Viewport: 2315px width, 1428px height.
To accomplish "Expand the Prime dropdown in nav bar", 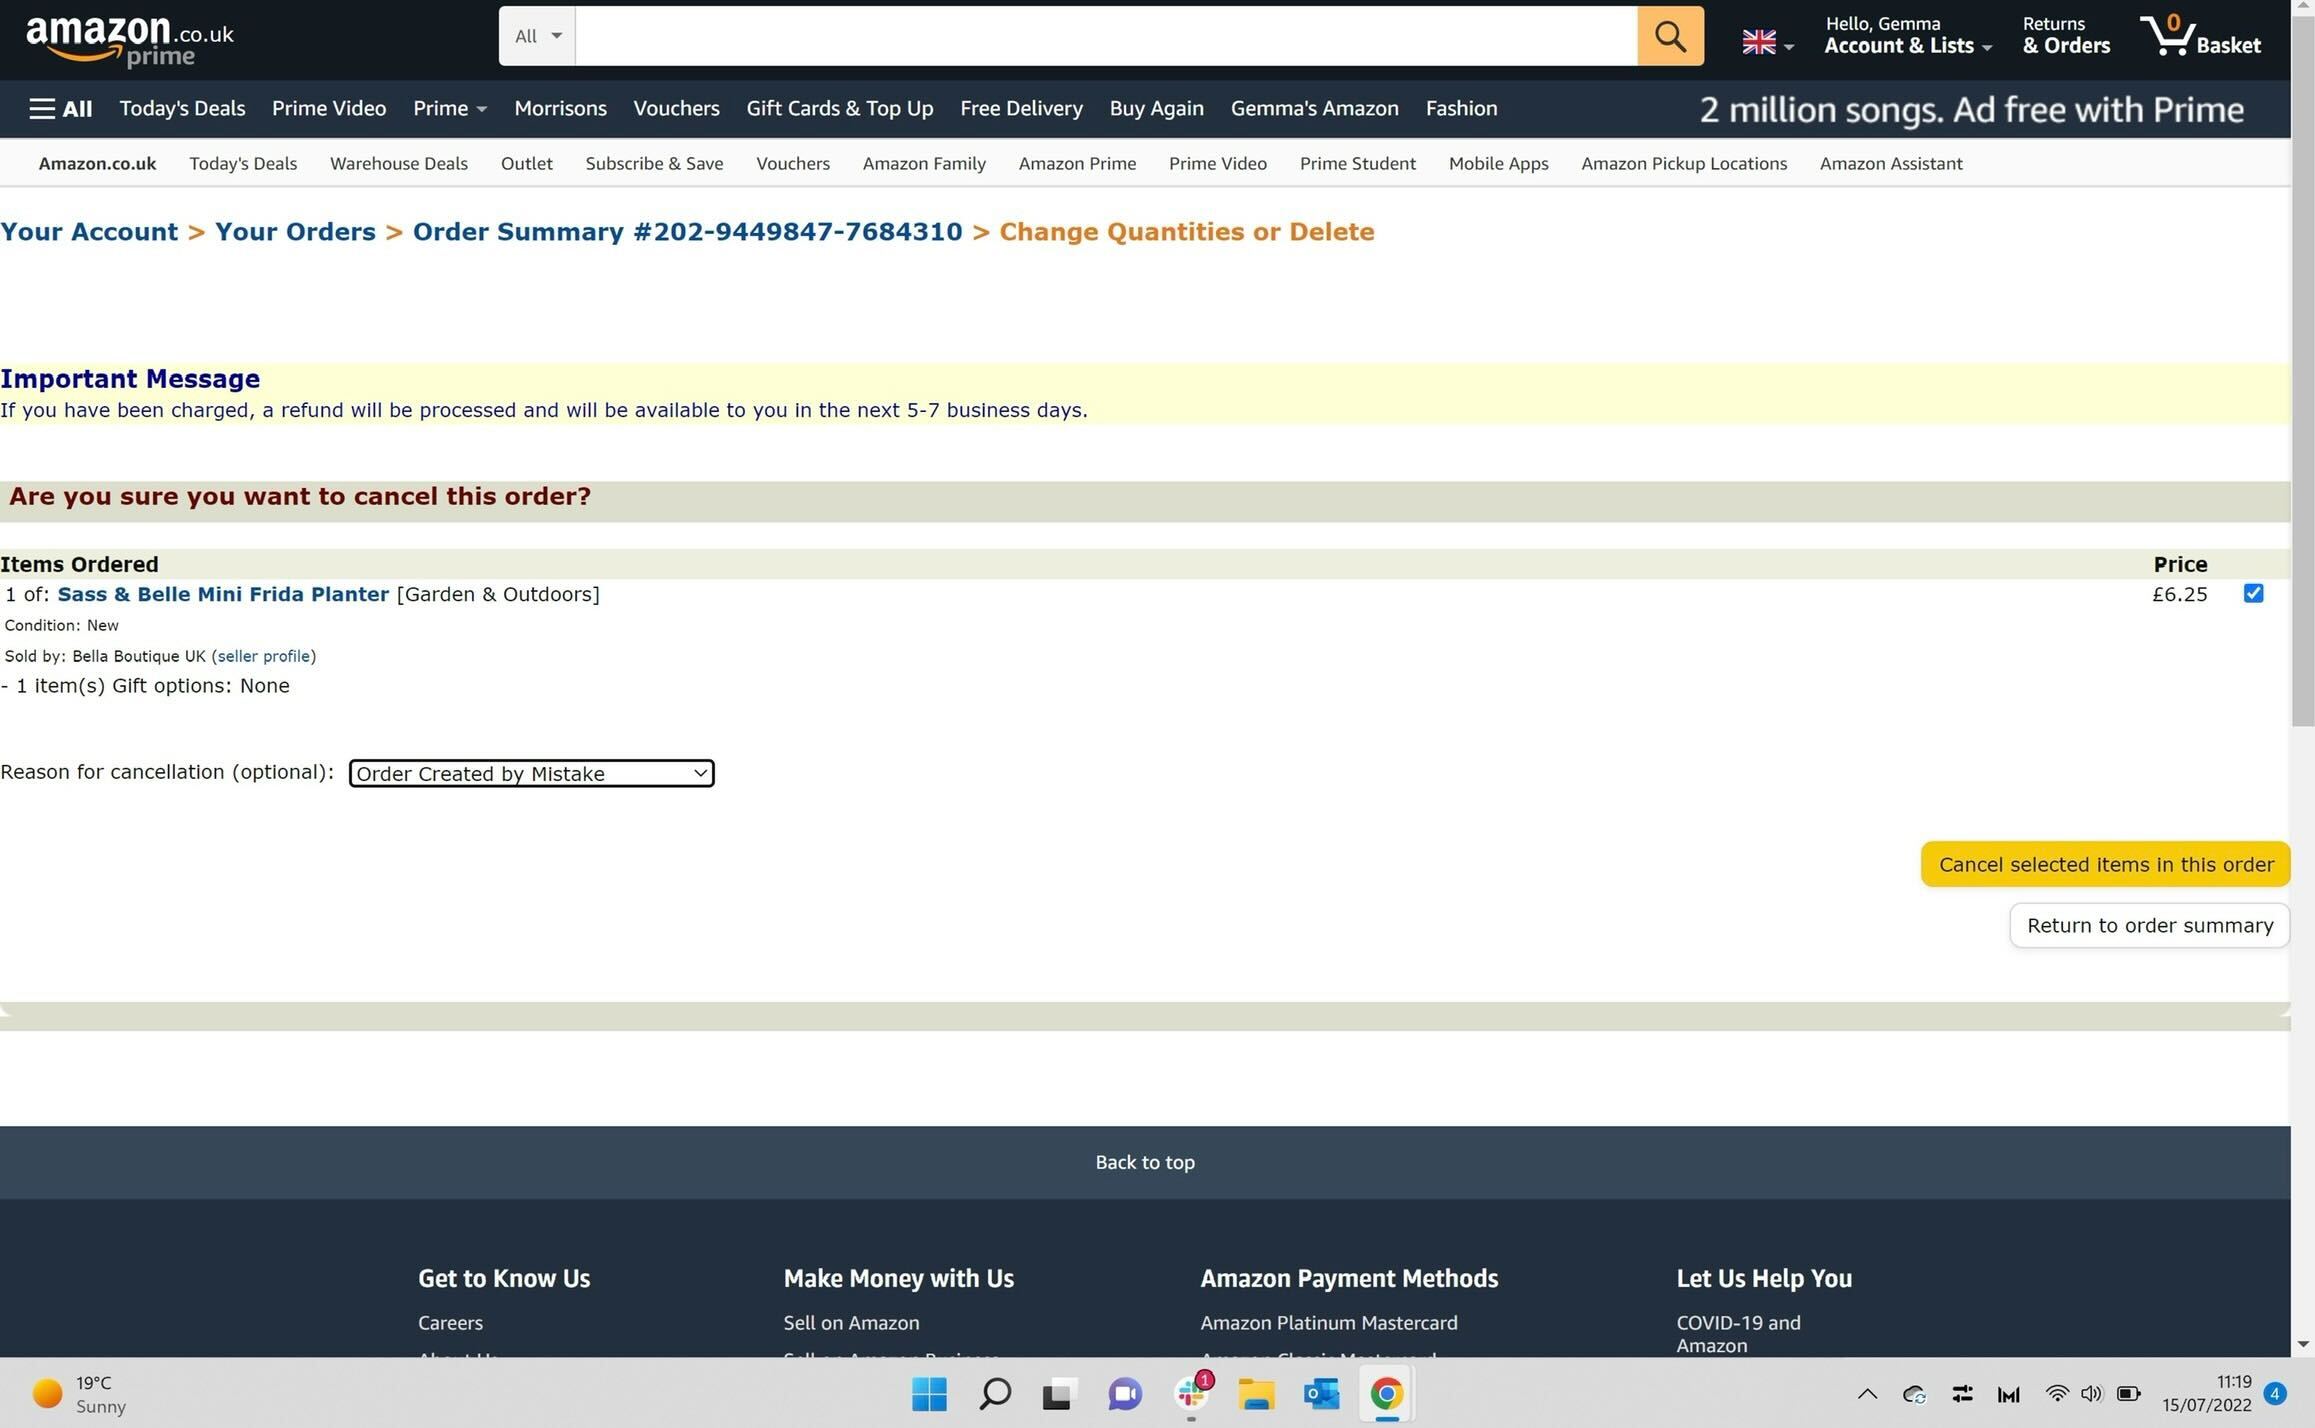I will pos(449,109).
